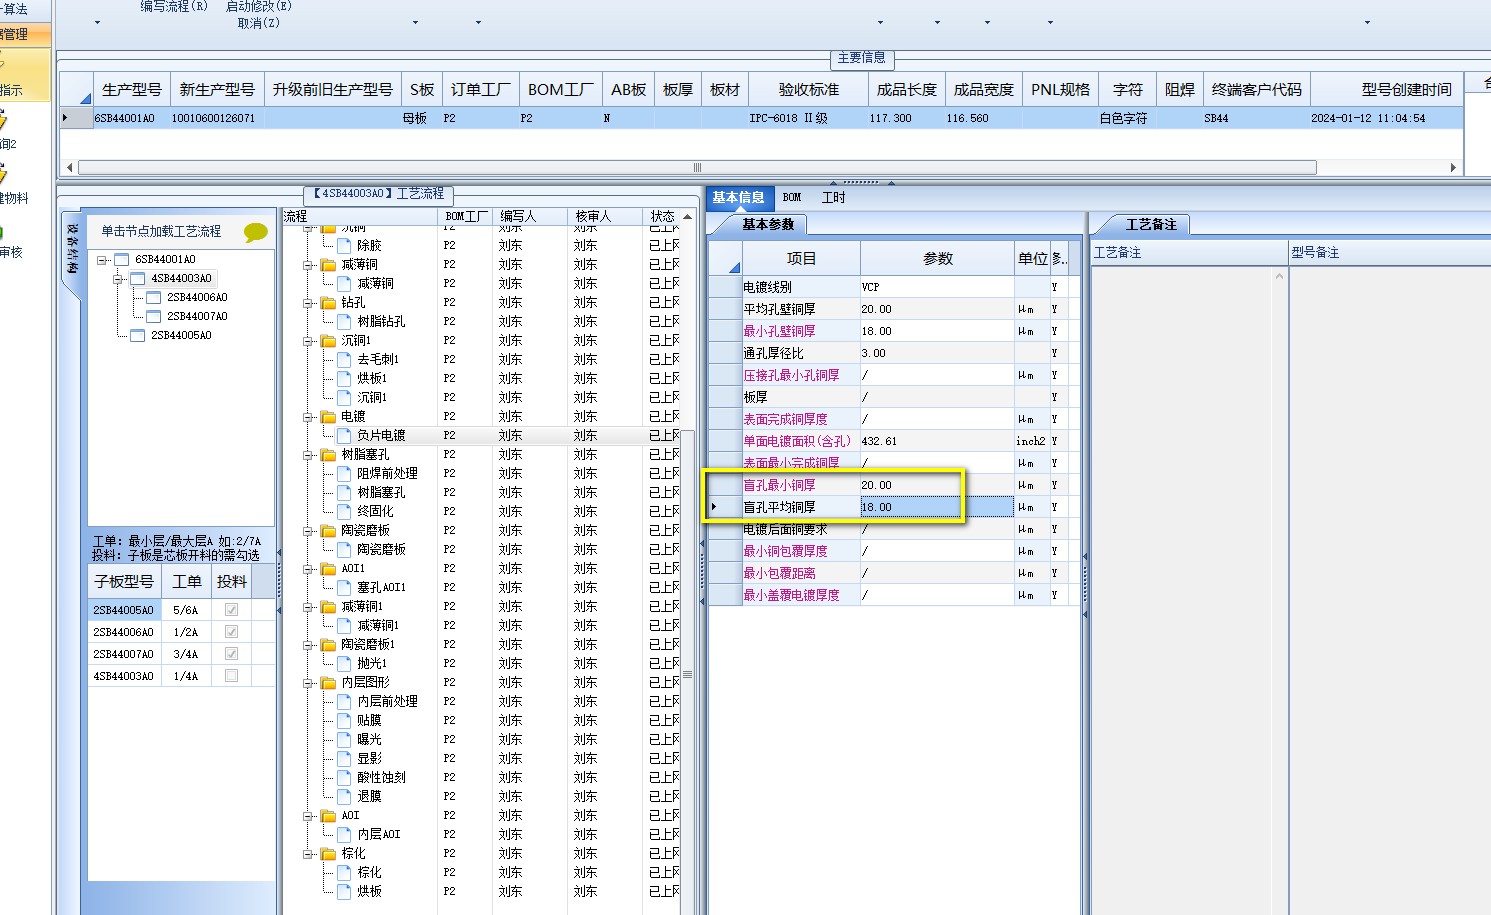Collapse the 棕化 process group
The height and width of the screenshot is (915, 1491).
pyautogui.click(x=309, y=854)
